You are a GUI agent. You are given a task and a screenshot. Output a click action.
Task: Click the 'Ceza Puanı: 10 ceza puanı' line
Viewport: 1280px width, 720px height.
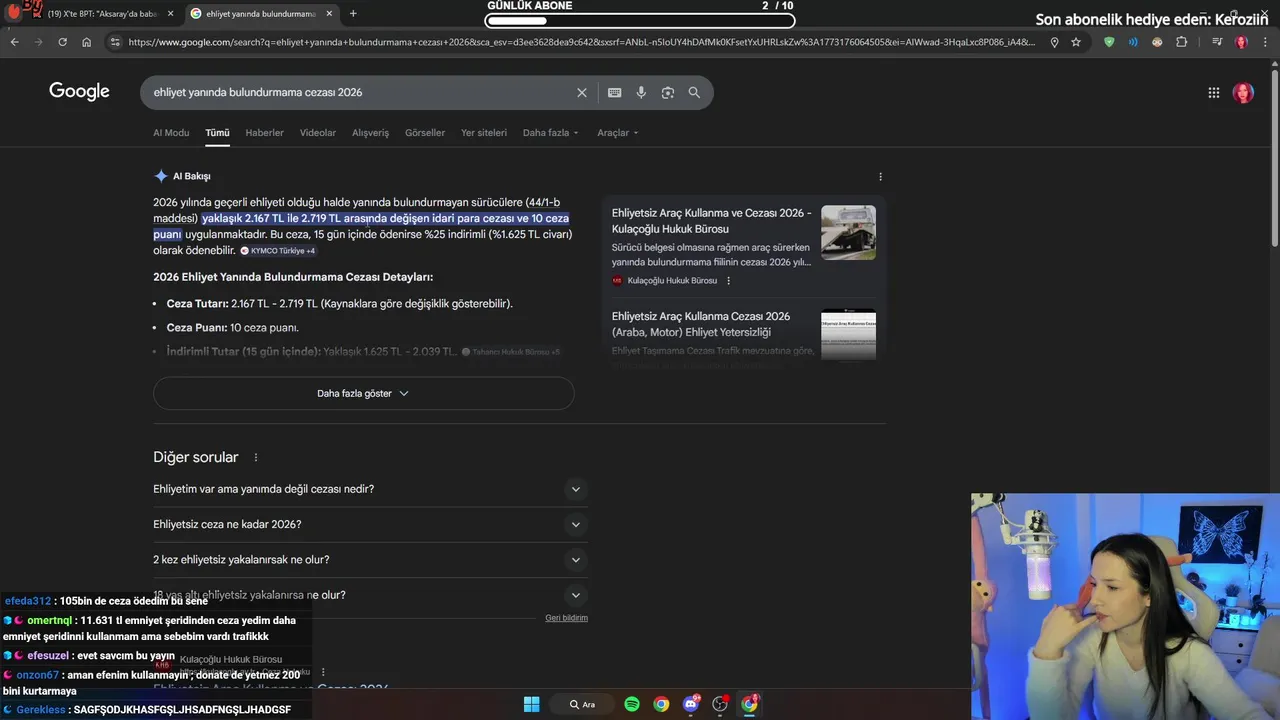(x=232, y=327)
